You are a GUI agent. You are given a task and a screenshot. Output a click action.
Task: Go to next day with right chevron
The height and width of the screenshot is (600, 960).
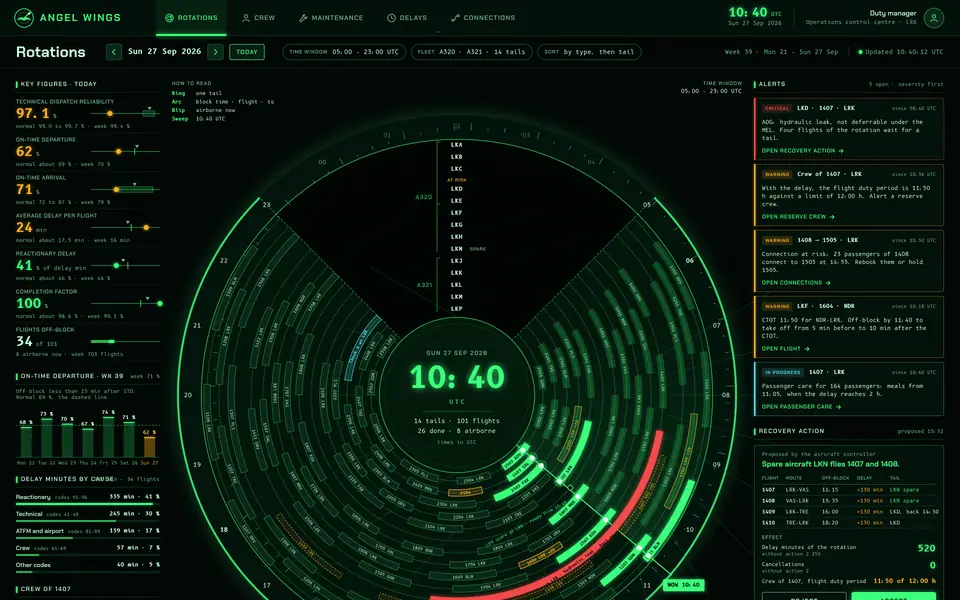point(215,52)
